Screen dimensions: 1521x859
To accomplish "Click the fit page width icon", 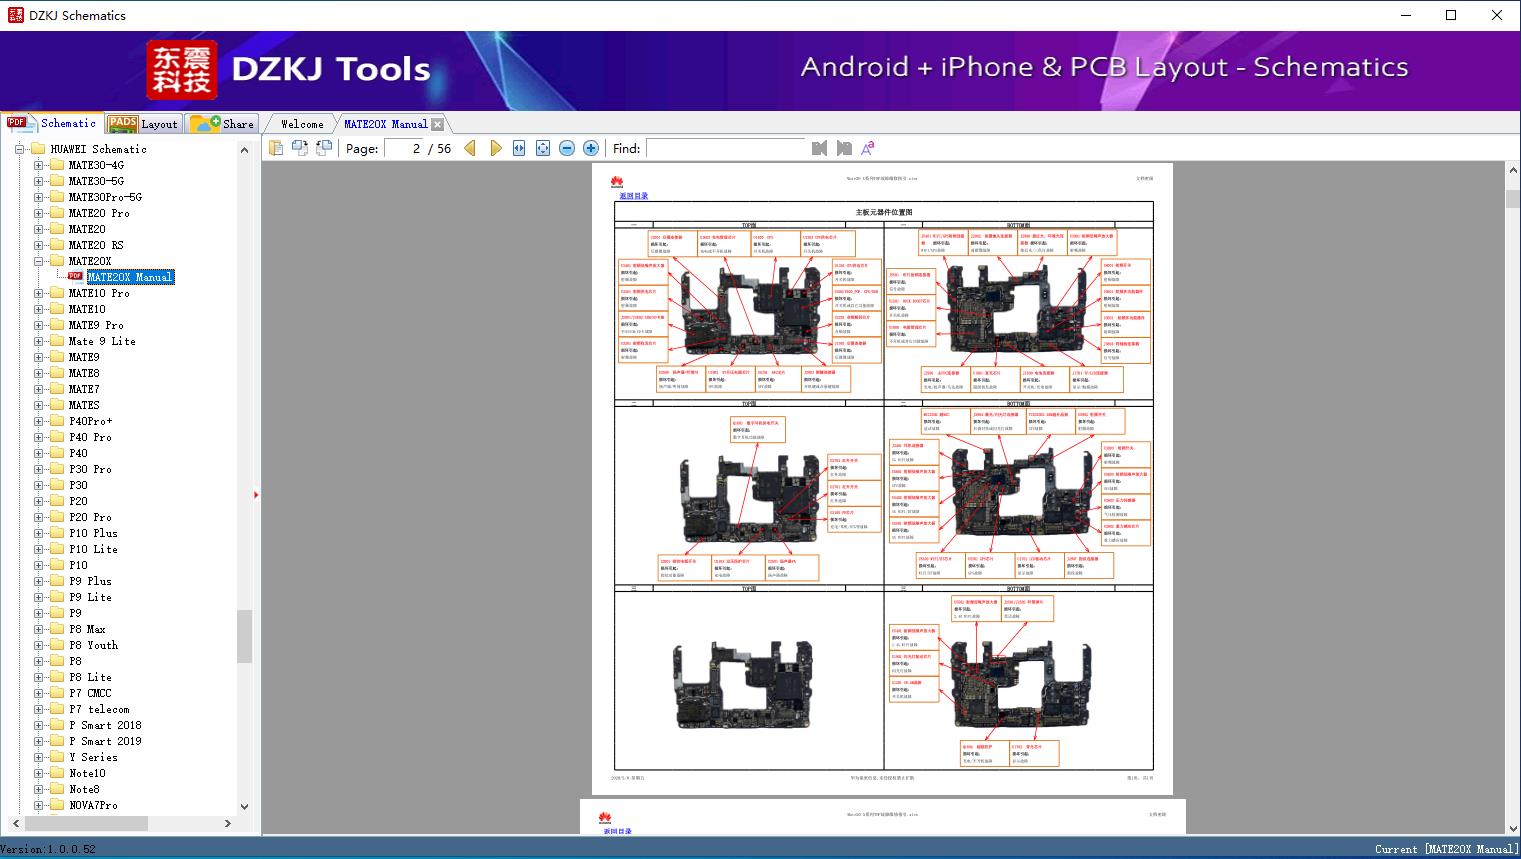I will pos(519,148).
